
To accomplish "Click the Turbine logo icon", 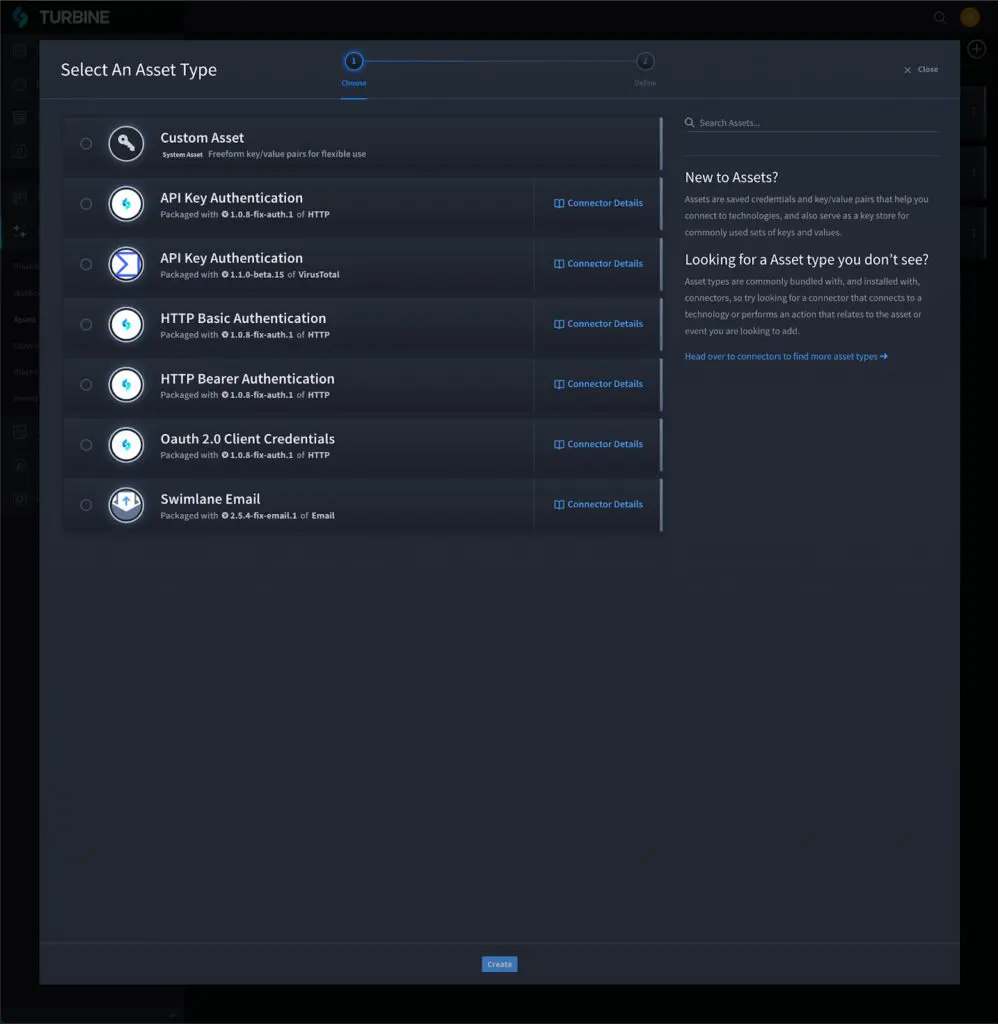I will [x=20, y=17].
